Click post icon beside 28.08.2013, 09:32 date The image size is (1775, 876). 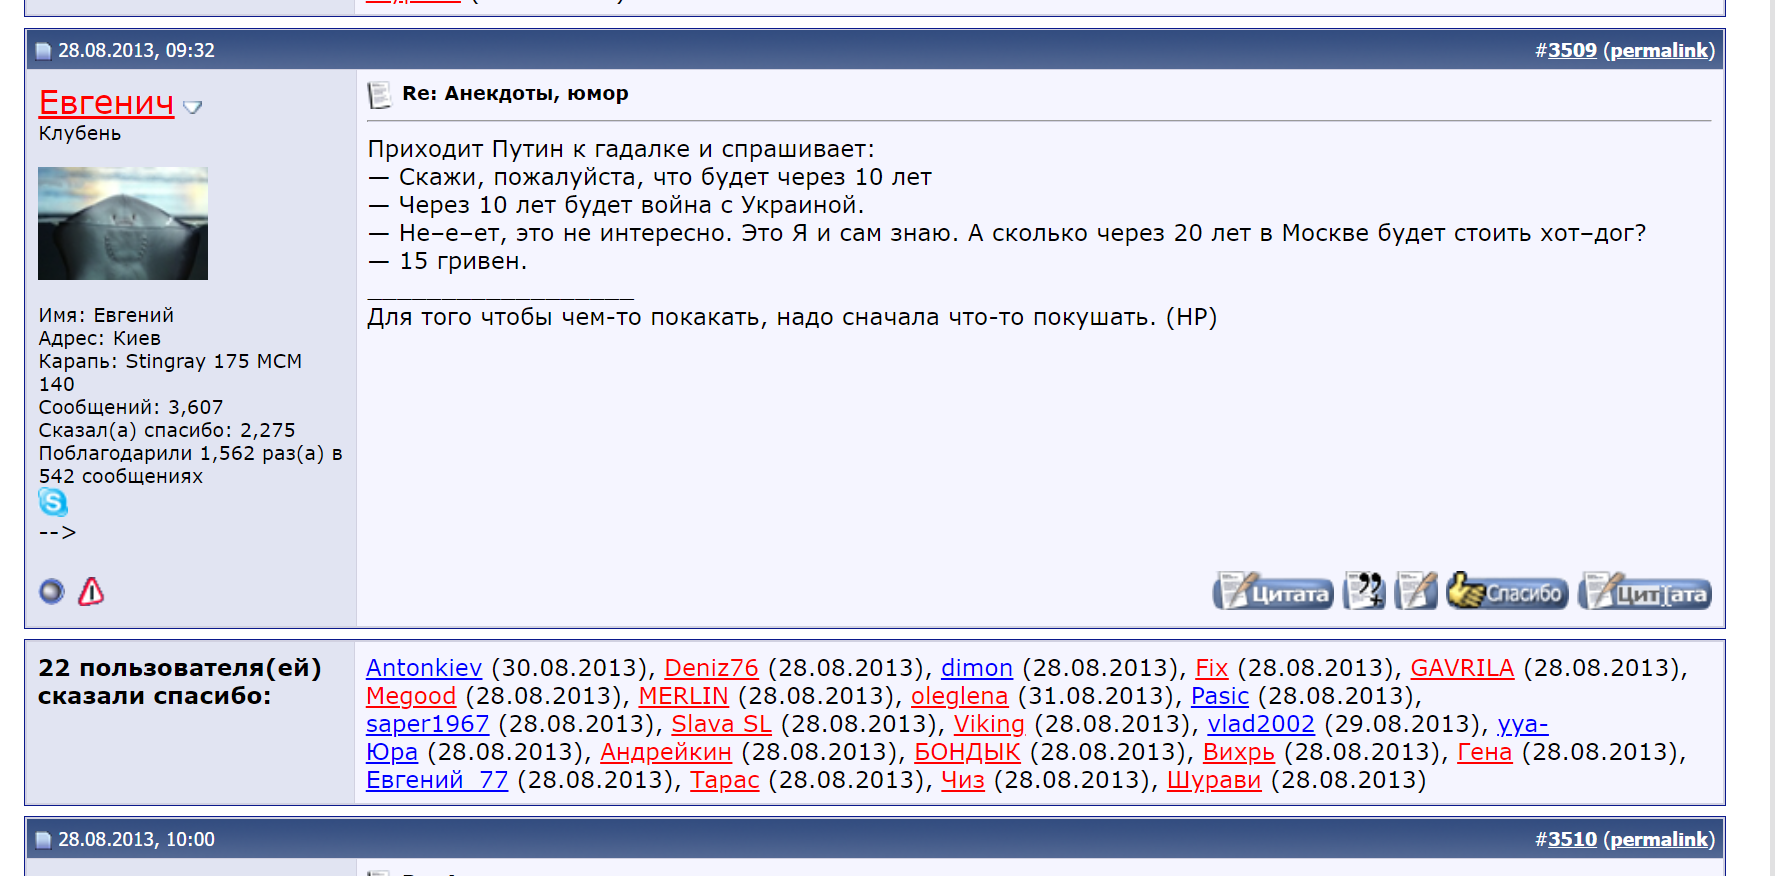[x=43, y=51]
